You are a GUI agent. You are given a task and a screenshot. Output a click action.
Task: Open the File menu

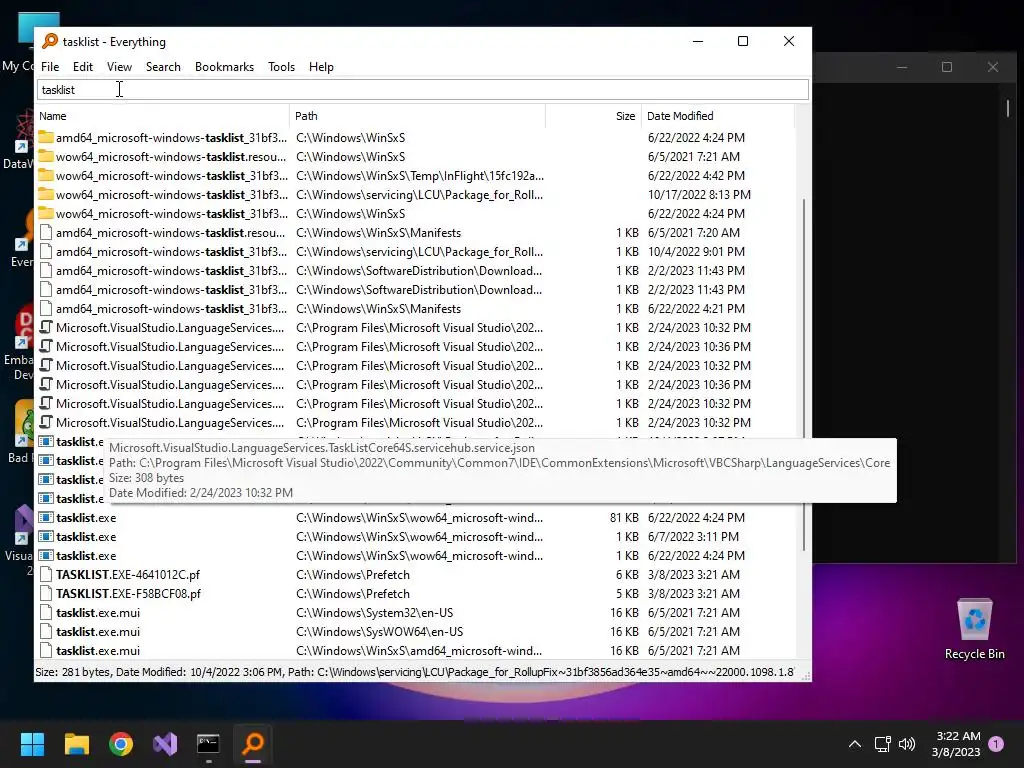[50, 67]
